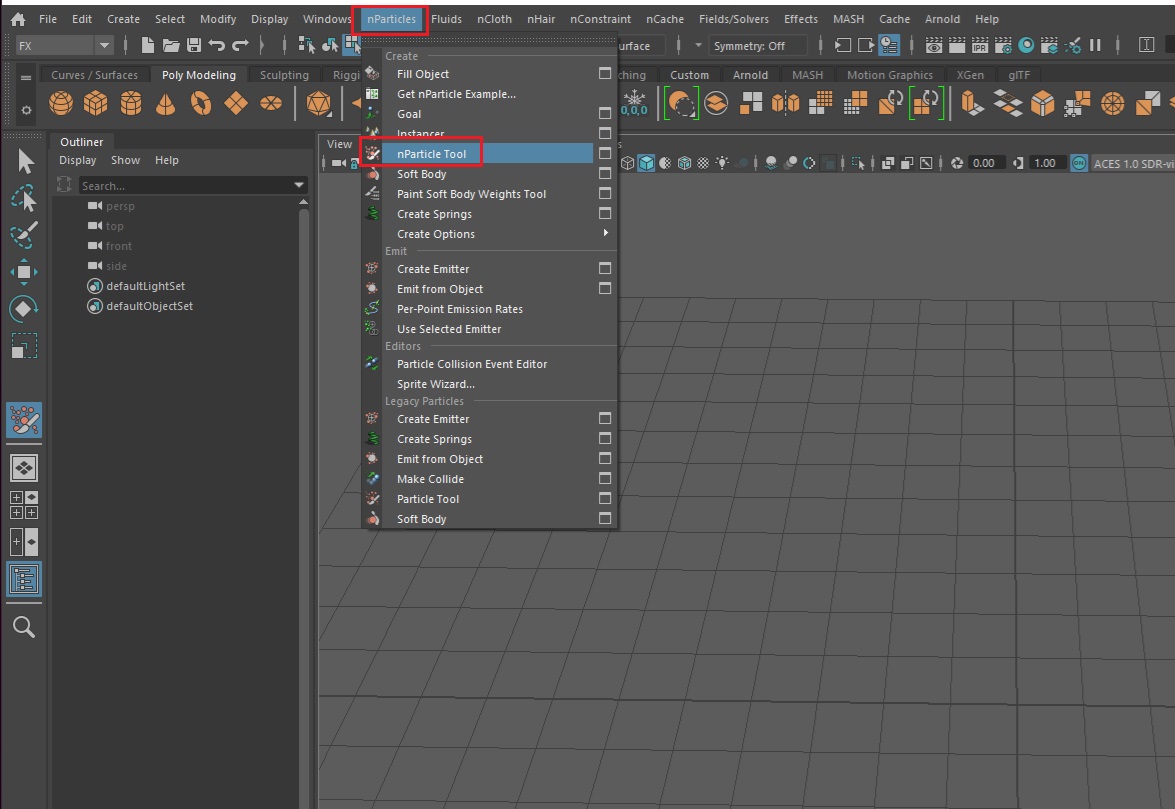Open the toolbox search magnifier
Screen dimensions: 1175x809
[24, 627]
